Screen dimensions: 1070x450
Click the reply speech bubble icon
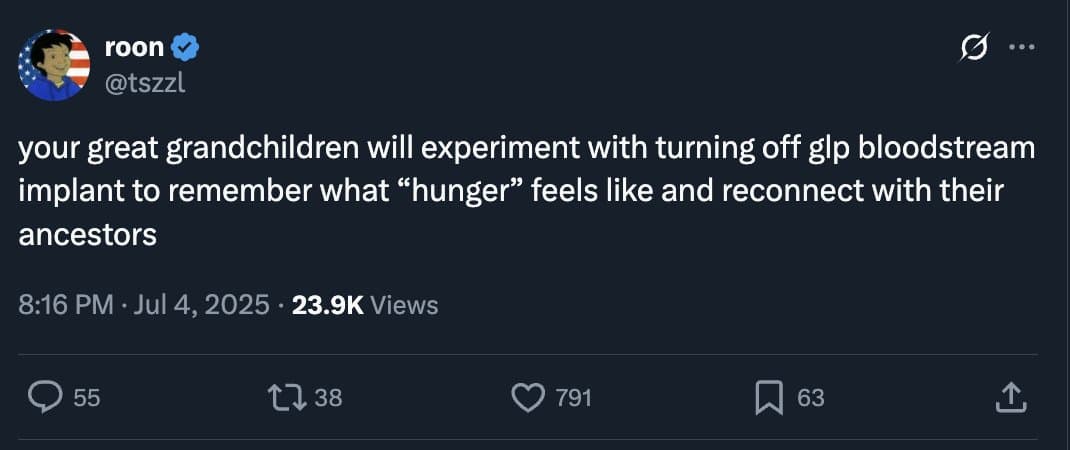(x=43, y=398)
